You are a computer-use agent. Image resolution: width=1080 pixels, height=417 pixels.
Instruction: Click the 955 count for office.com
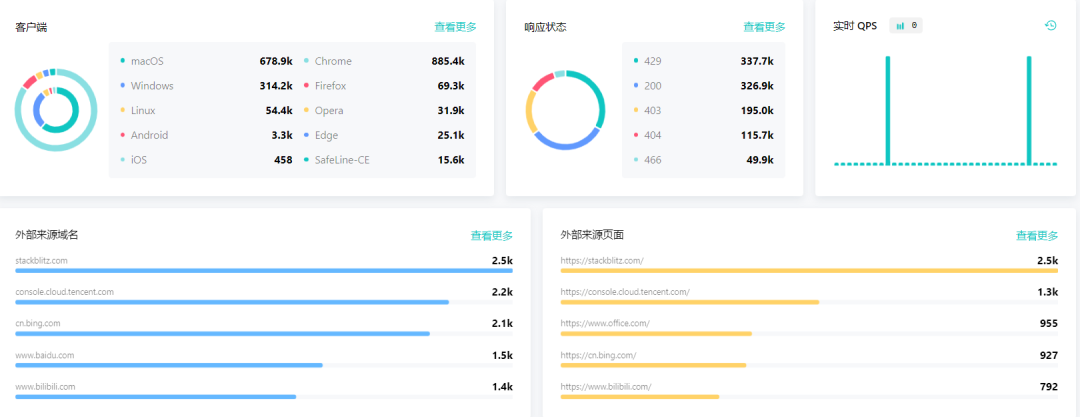click(1048, 323)
